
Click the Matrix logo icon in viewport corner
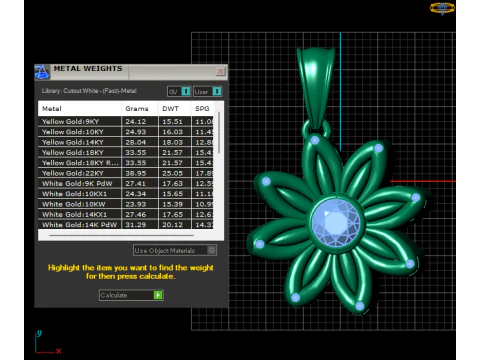point(442,8)
